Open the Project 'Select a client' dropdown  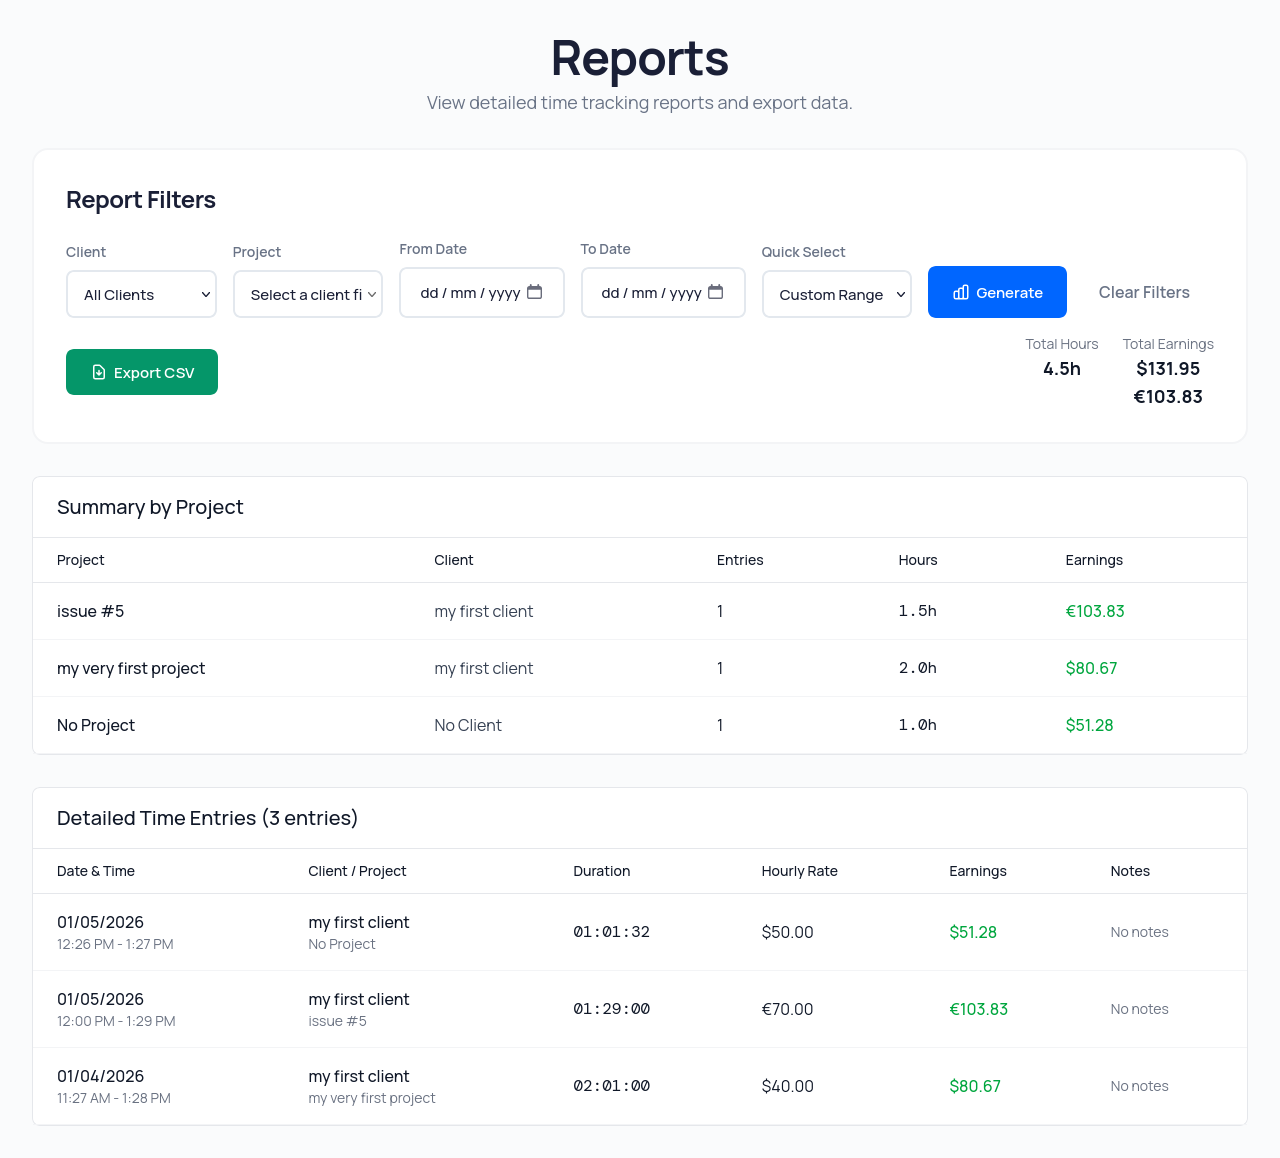point(308,294)
